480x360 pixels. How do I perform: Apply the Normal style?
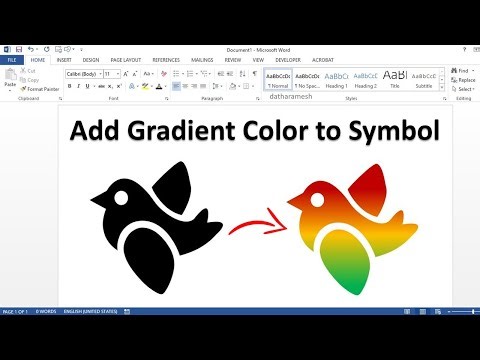coord(278,80)
